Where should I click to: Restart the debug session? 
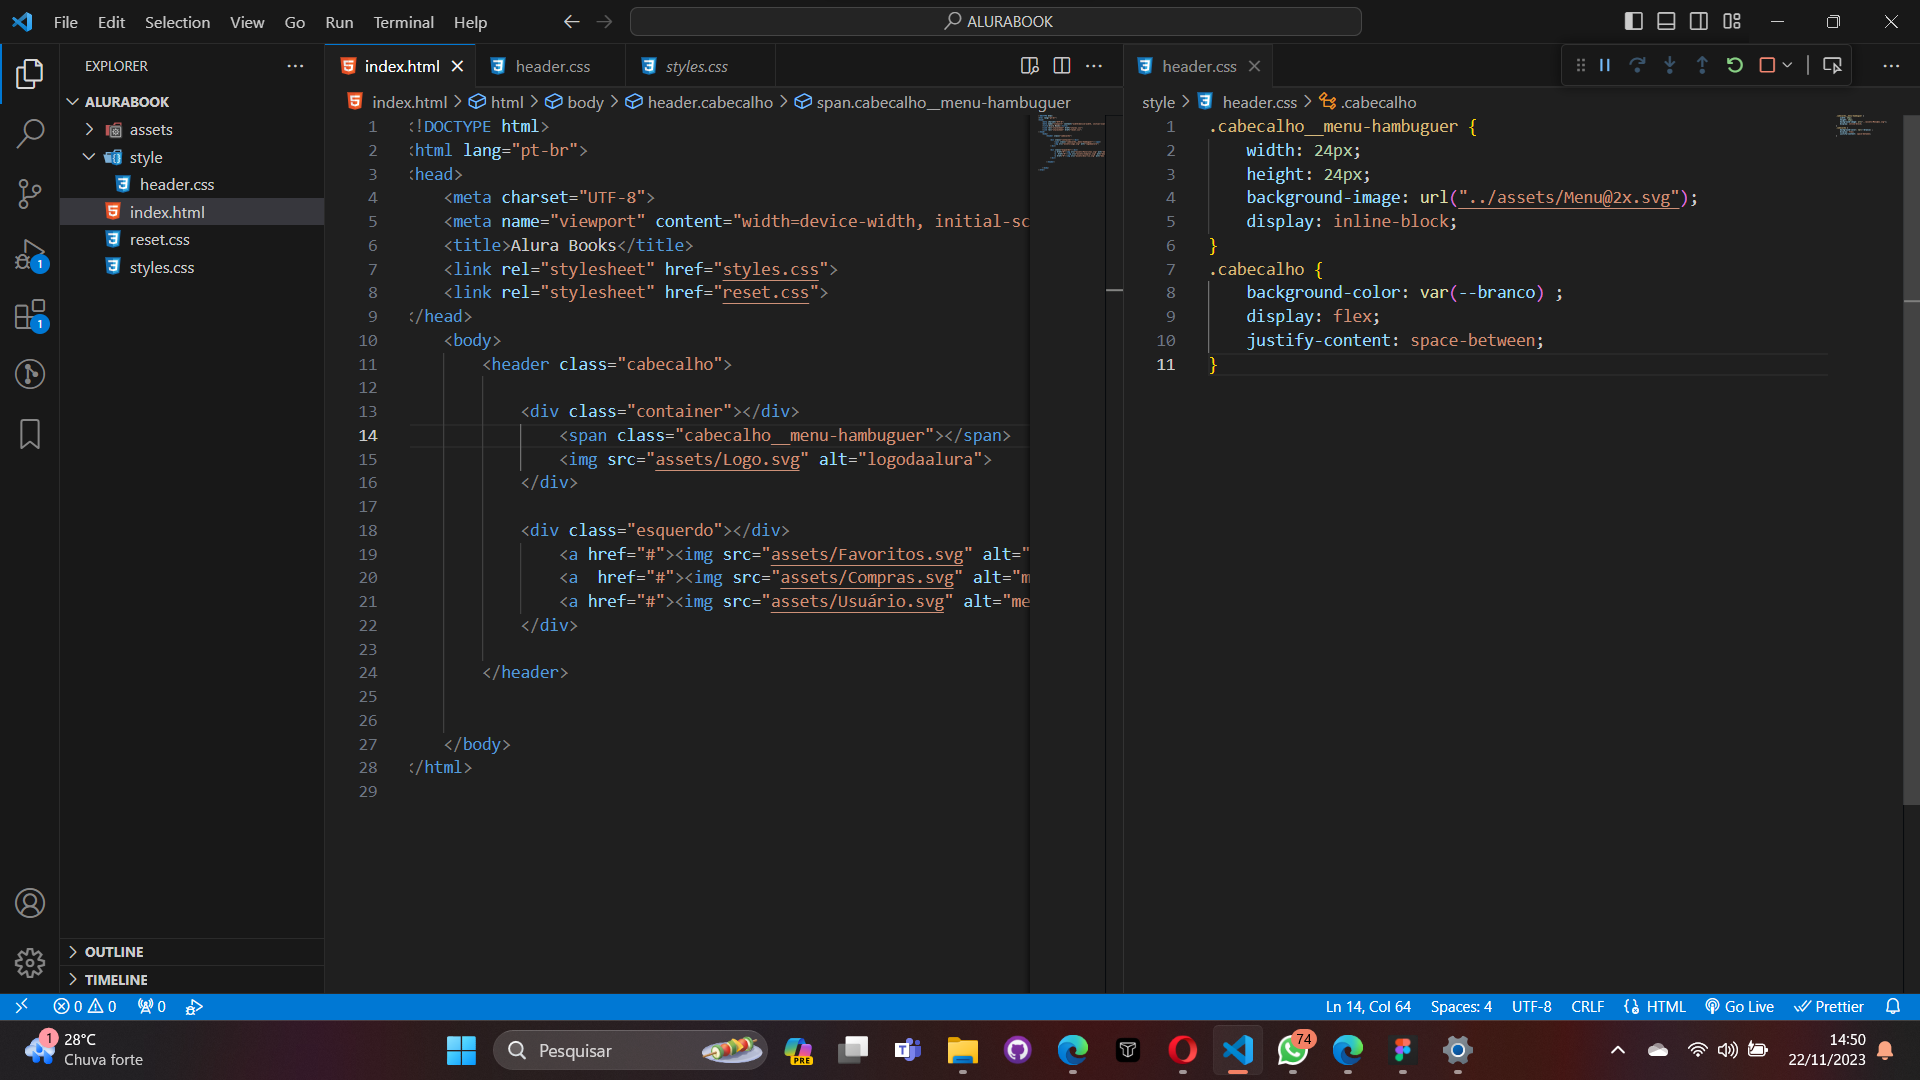[1735, 65]
